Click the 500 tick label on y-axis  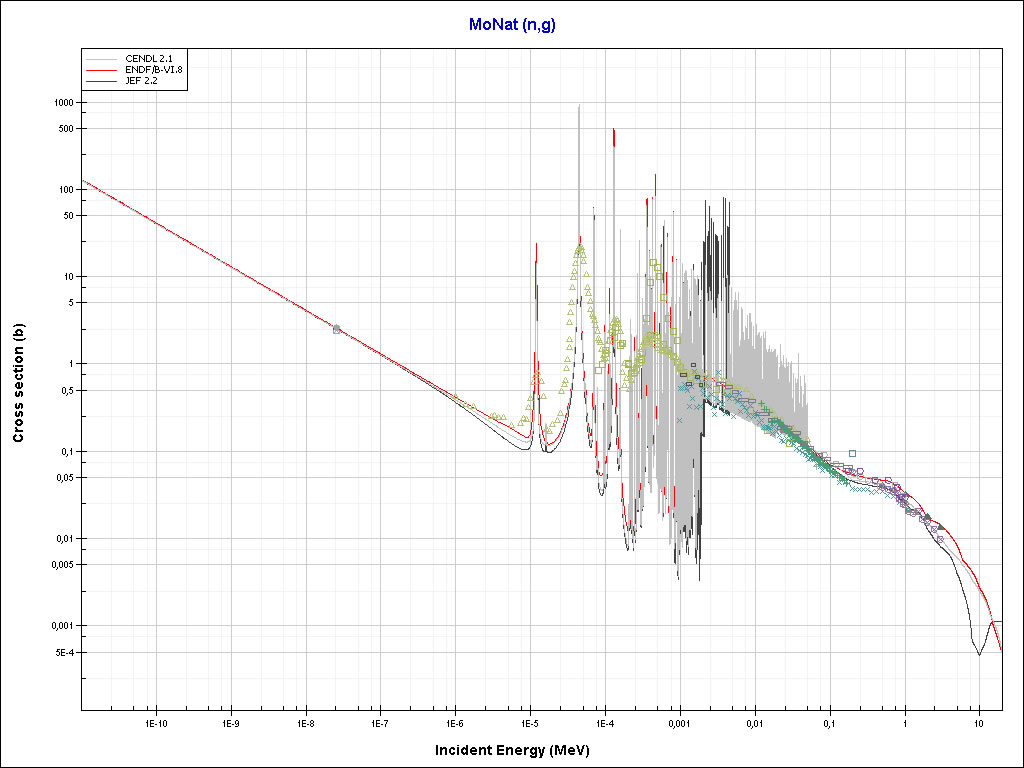66,129
